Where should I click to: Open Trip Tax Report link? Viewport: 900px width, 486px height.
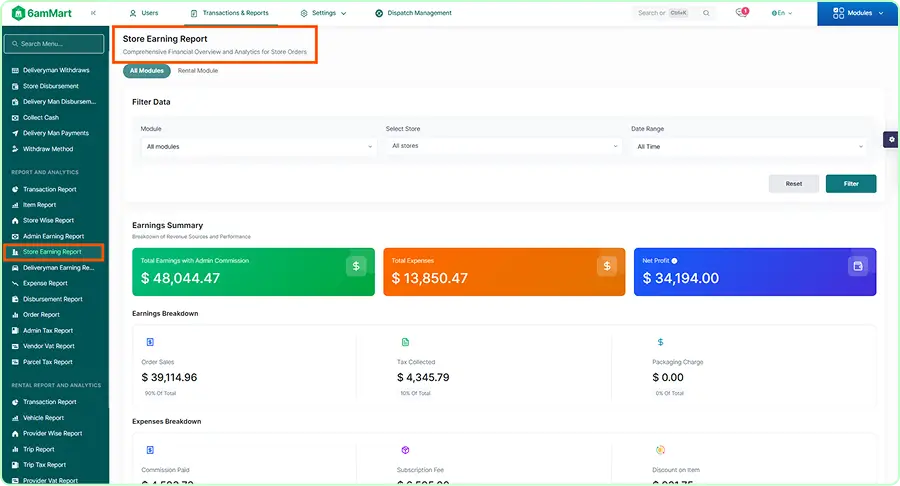click(44, 465)
